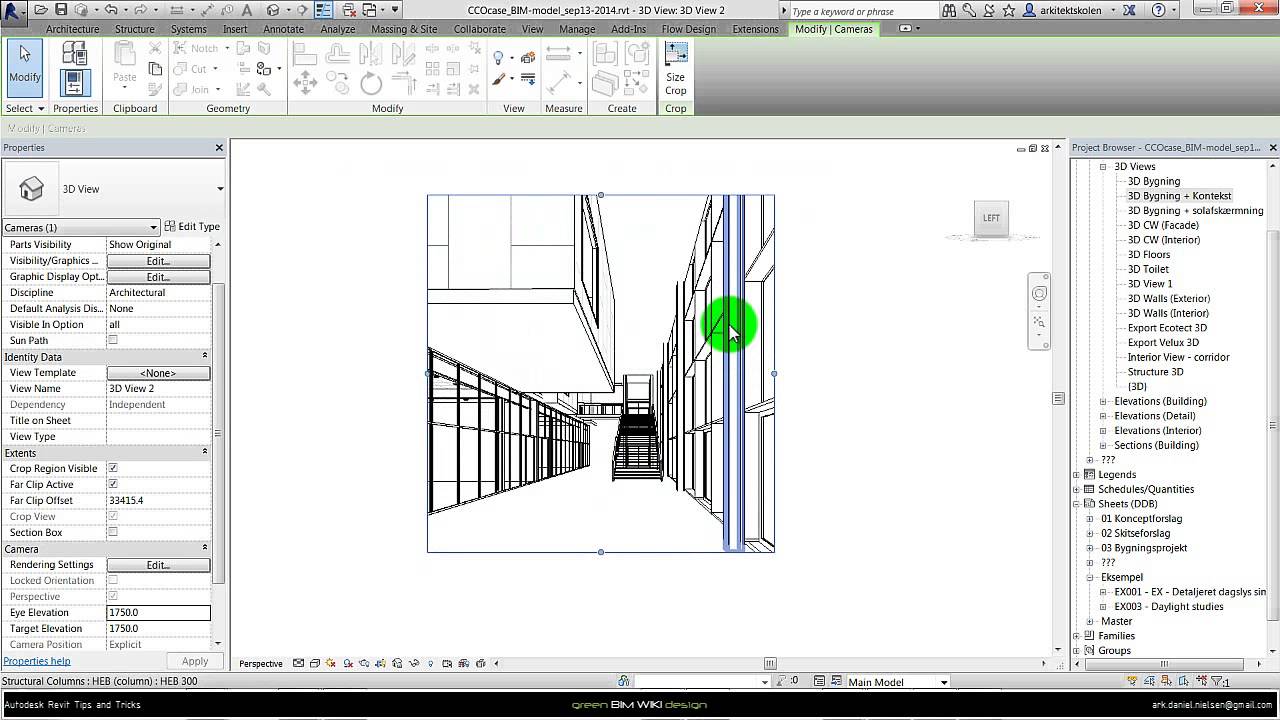This screenshot has height=720, width=1280.
Task: Open the Collaborate ribbon tab
Action: coord(480,29)
